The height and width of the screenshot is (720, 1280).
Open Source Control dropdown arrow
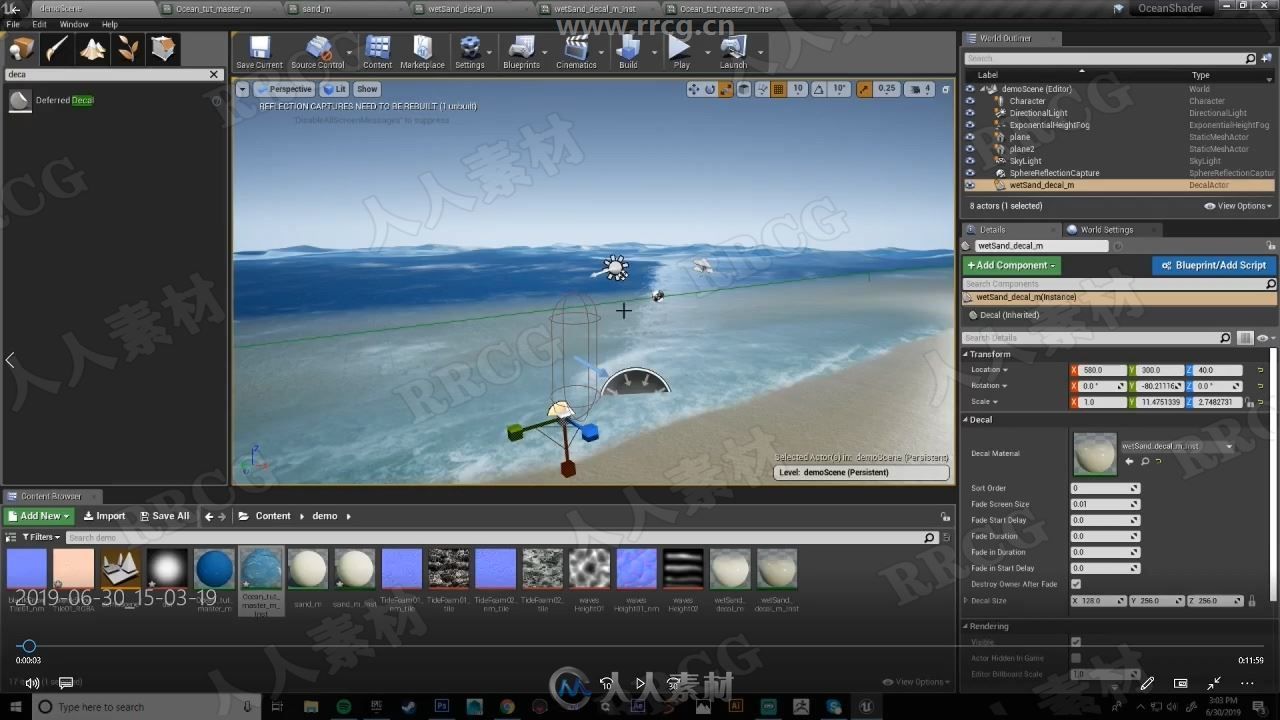pos(350,52)
